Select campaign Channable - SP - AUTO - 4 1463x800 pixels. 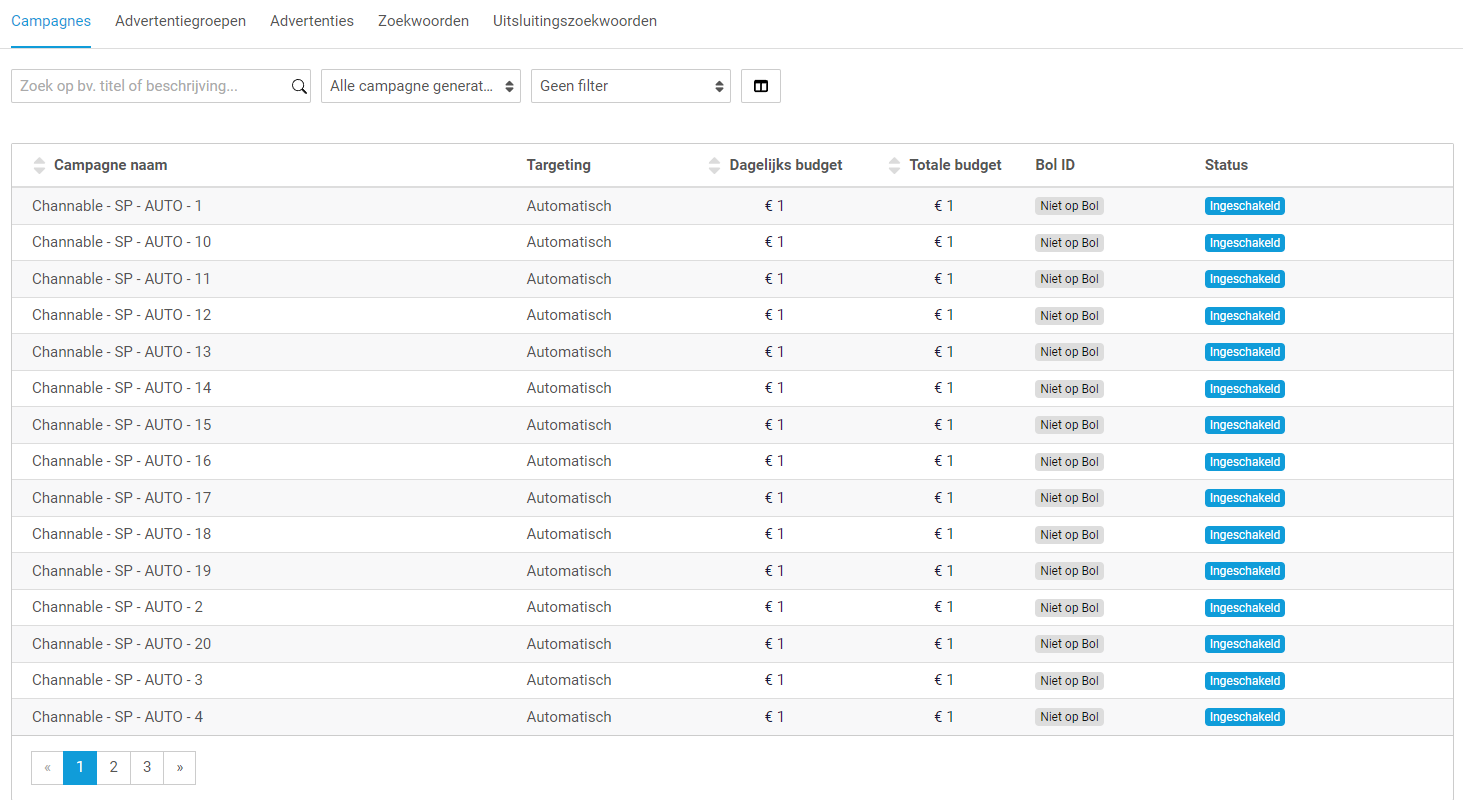117,717
